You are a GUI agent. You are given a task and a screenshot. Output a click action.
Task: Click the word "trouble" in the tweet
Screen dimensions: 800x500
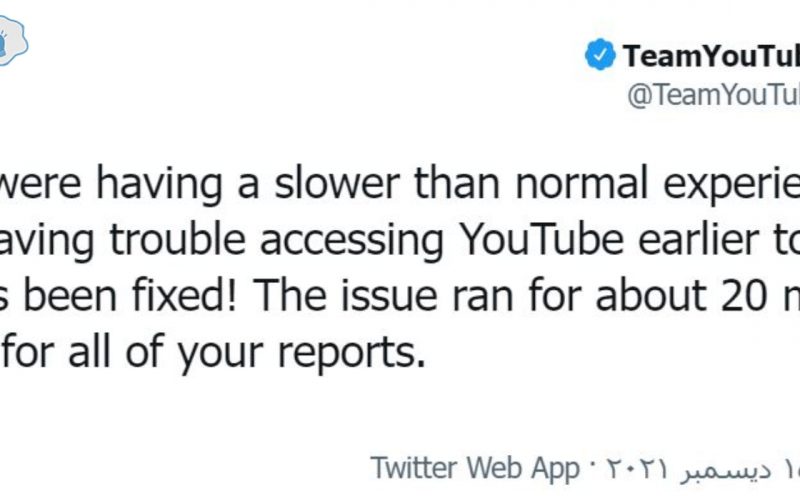(x=178, y=239)
